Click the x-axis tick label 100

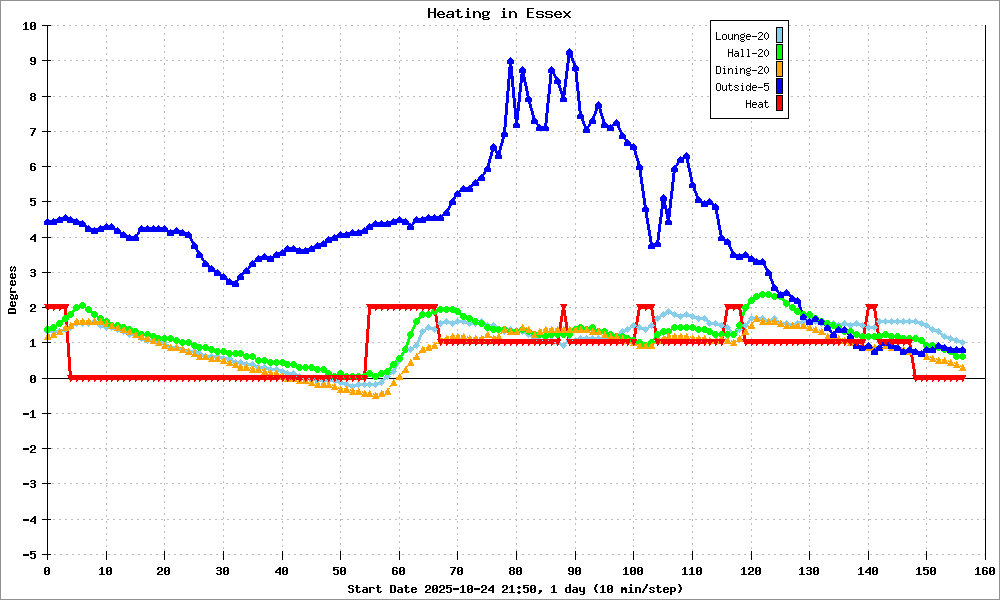click(x=633, y=570)
